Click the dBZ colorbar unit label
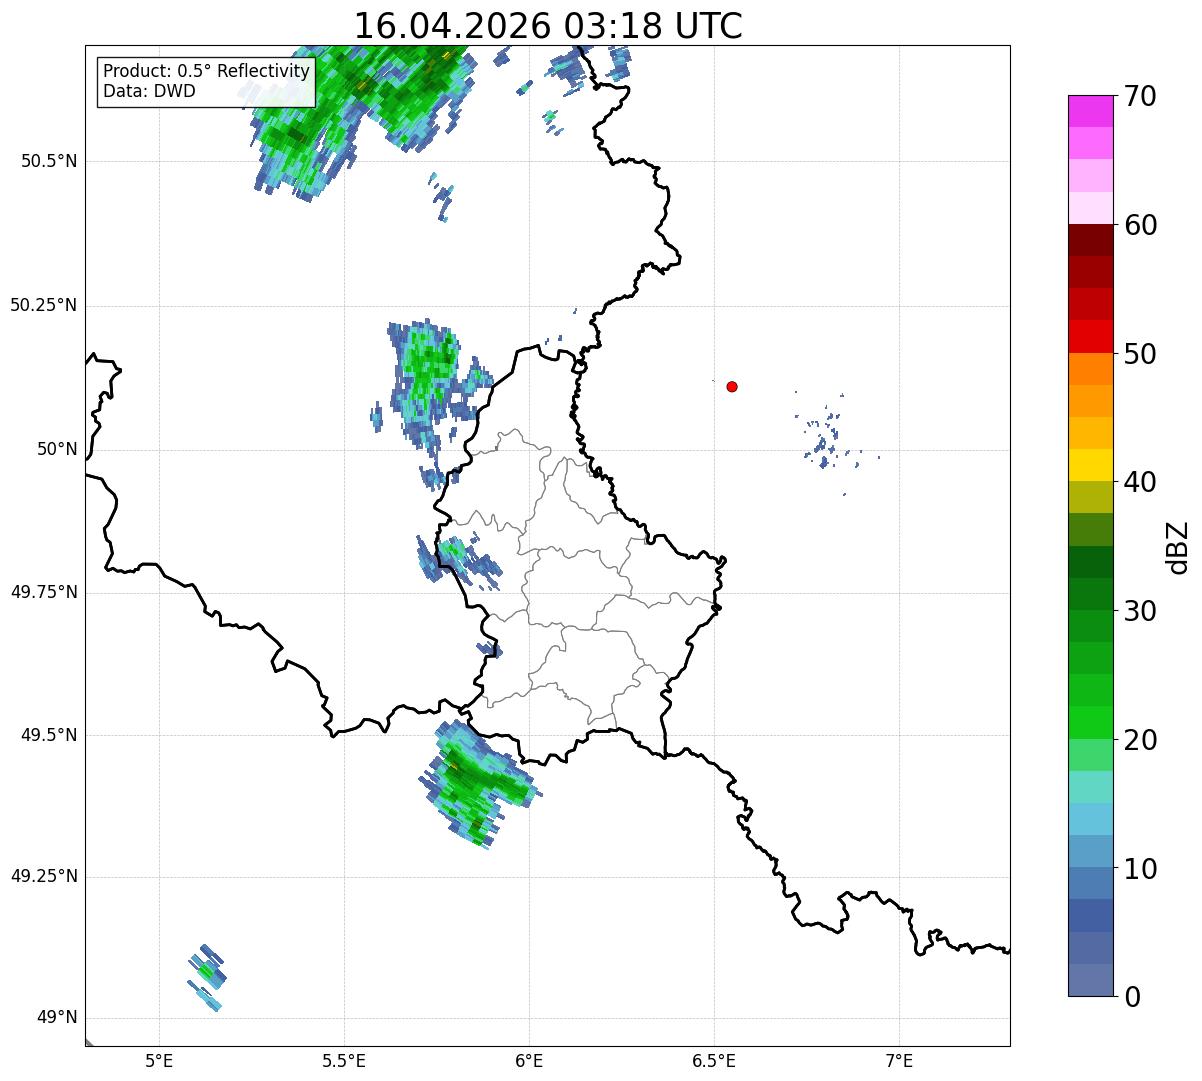 pyautogui.click(x=1178, y=546)
